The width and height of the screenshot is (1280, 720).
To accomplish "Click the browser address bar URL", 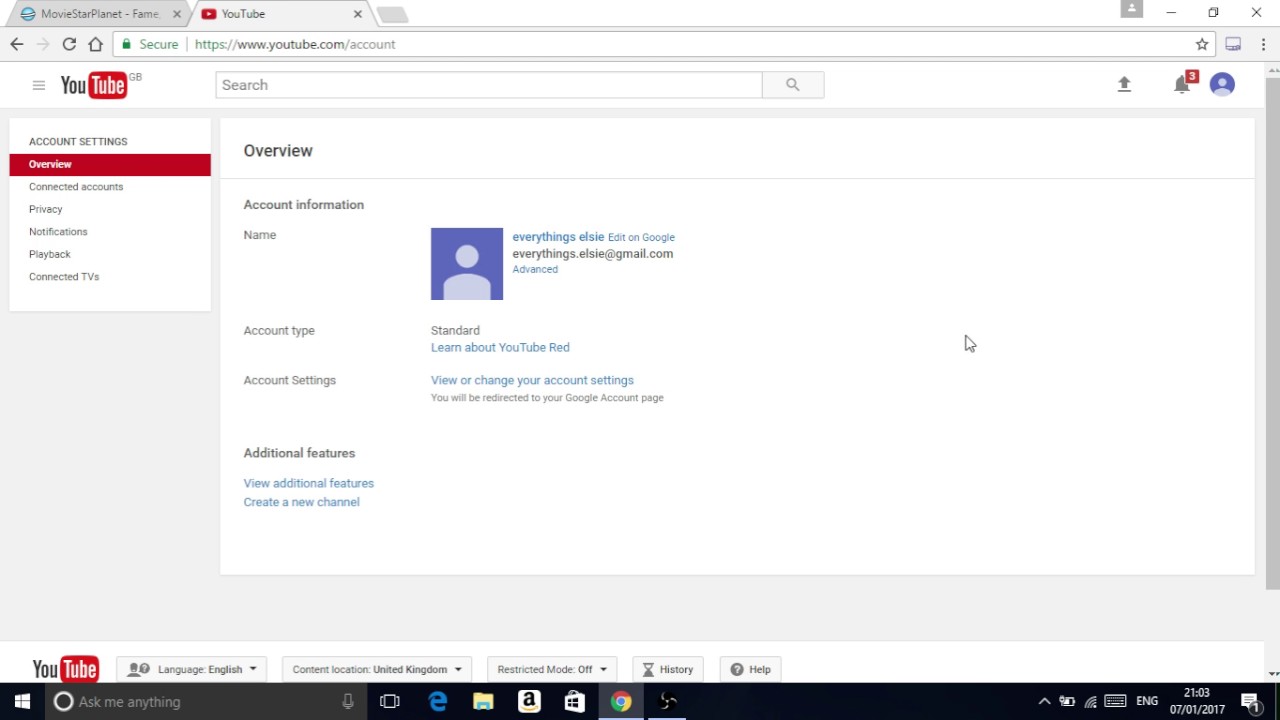I will pos(295,44).
